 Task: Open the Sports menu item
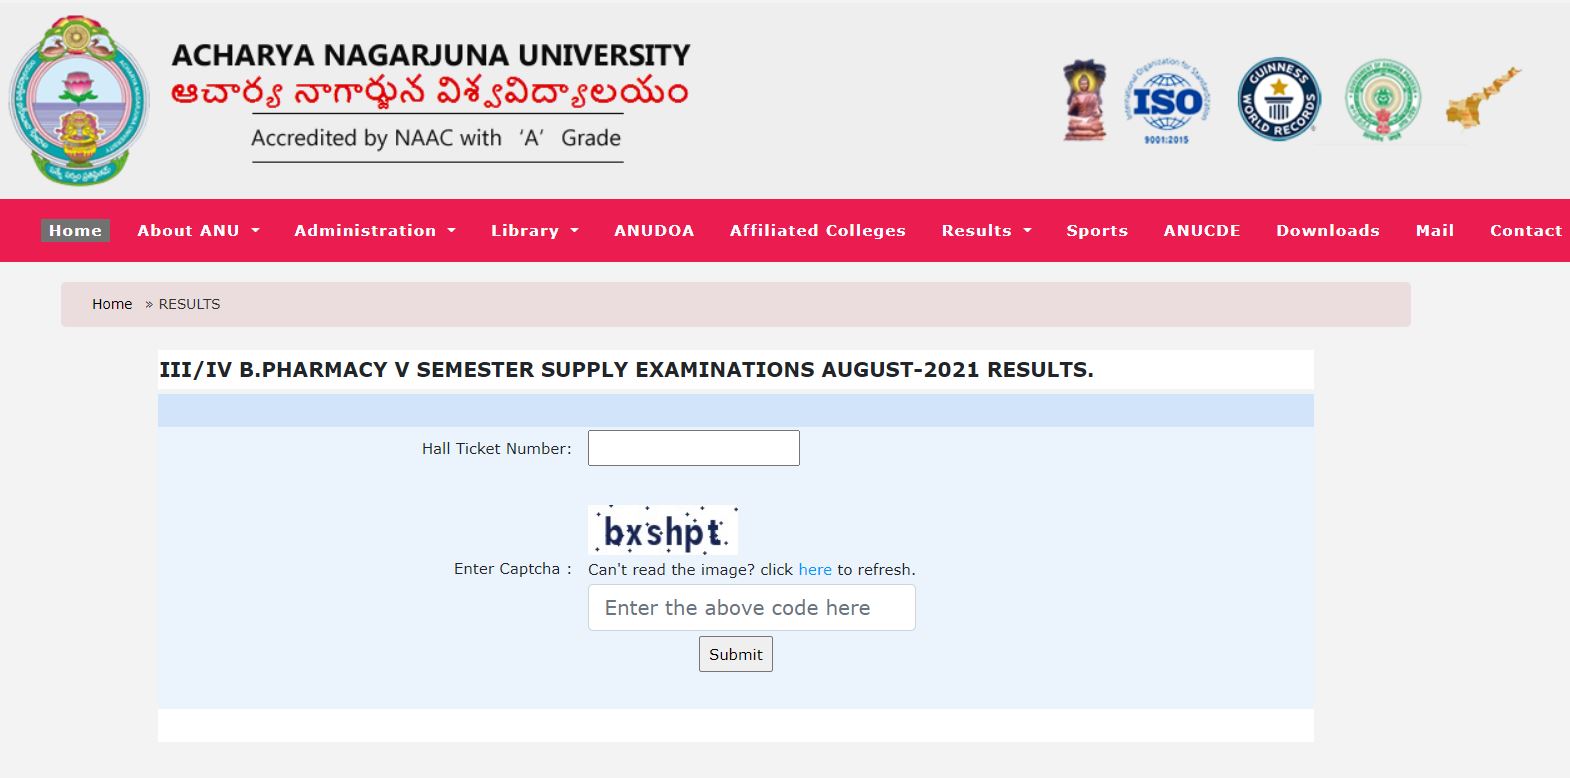click(1097, 230)
